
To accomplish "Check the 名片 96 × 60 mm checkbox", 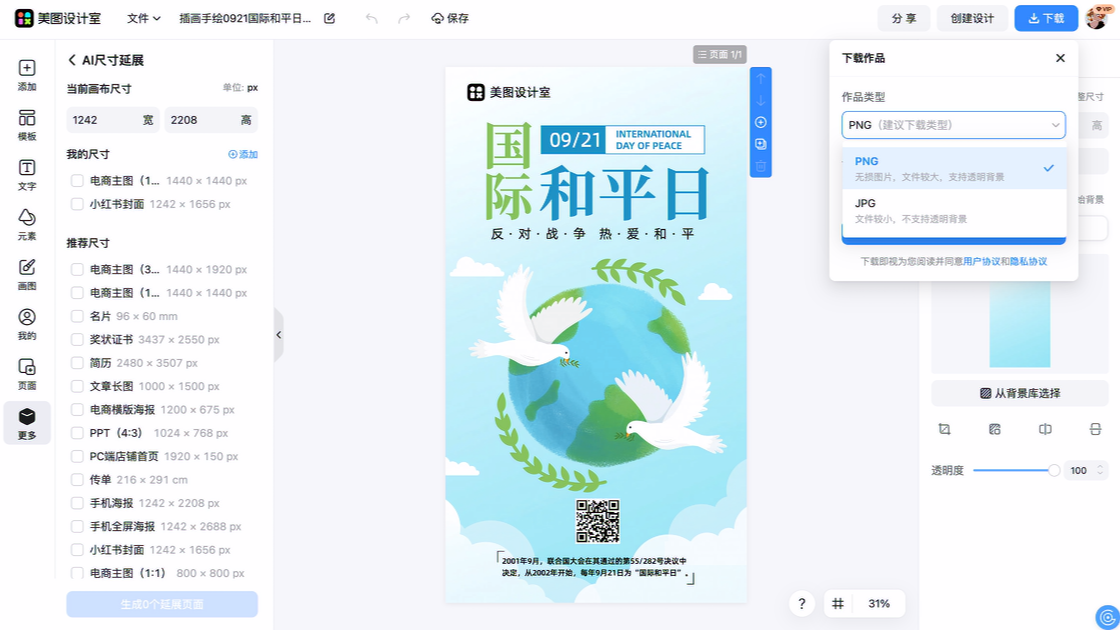I will pyautogui.click(x=77, y=316).
